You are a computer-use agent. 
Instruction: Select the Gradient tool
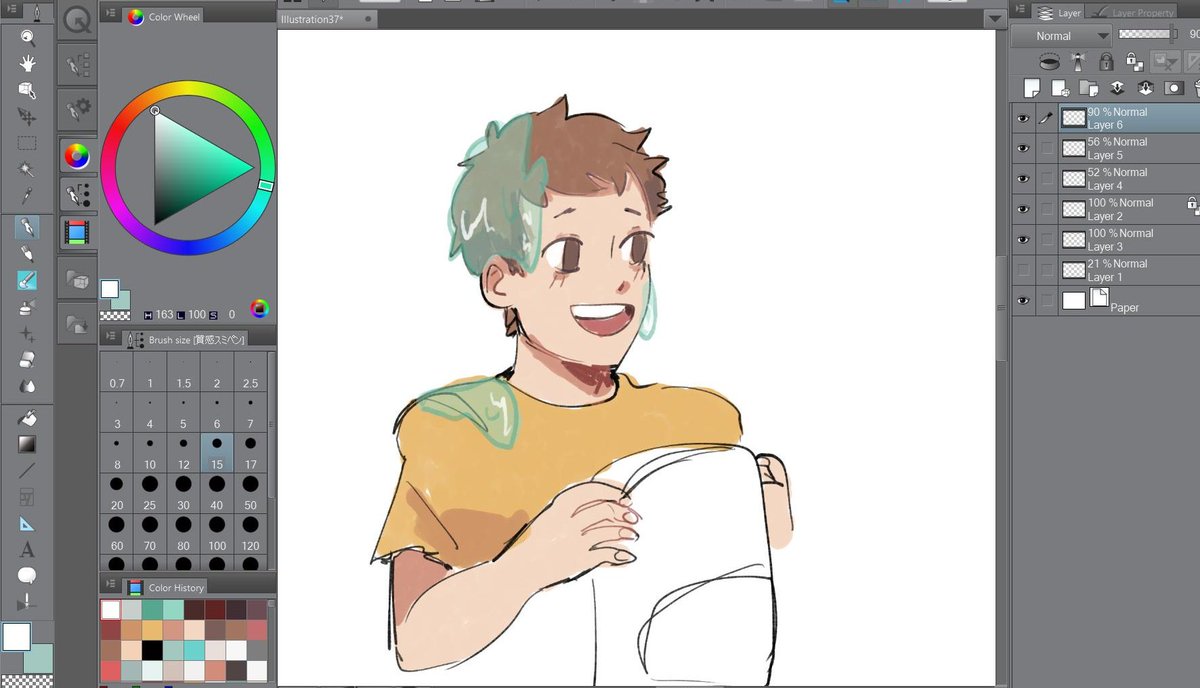[x=27, y=444]
